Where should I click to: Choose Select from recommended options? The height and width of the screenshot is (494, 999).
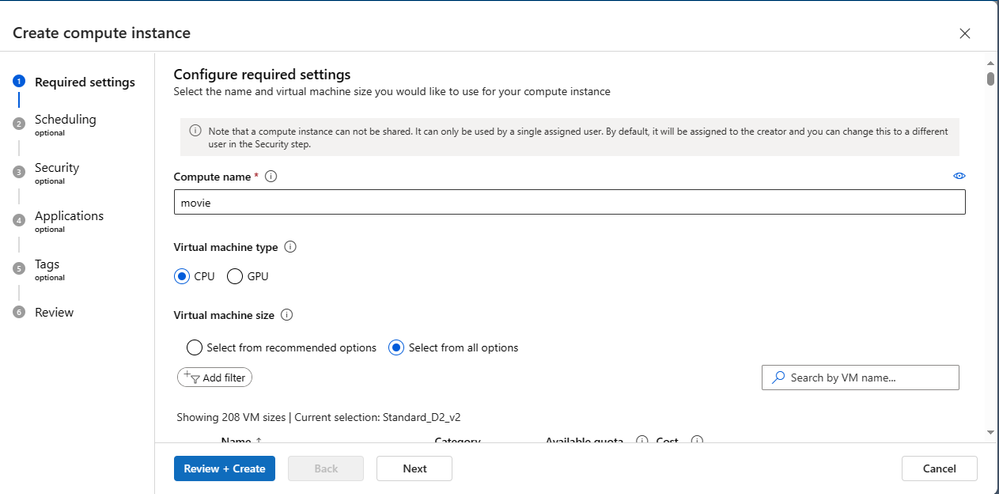click(x=195, y=348)
